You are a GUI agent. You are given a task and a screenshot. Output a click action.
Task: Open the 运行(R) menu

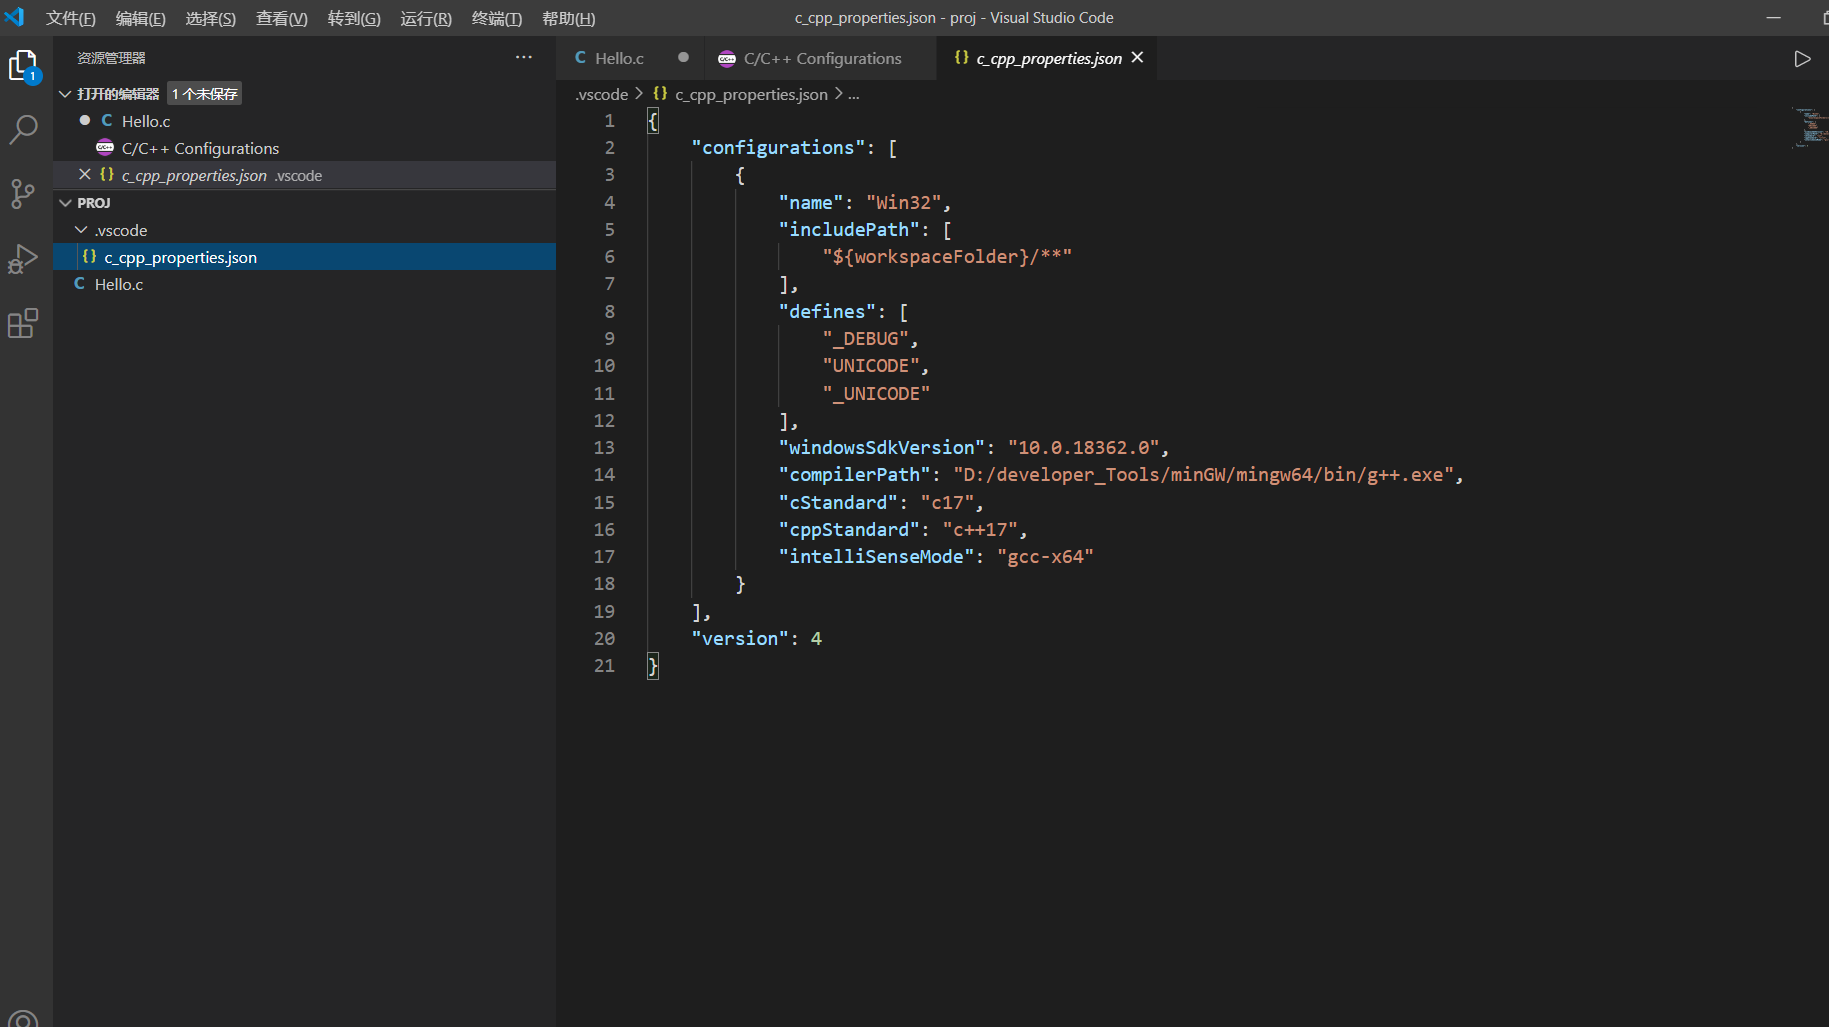(426, 18)
